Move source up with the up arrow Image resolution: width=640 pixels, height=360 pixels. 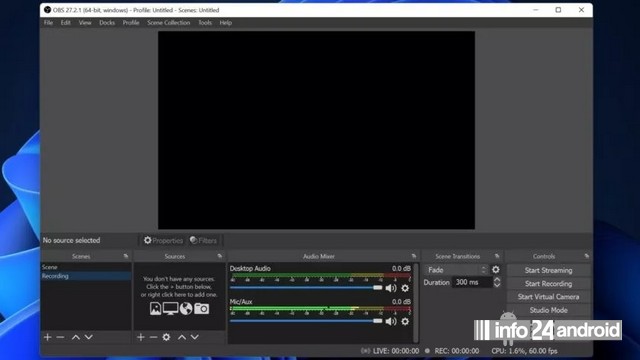tap(182, 337)
